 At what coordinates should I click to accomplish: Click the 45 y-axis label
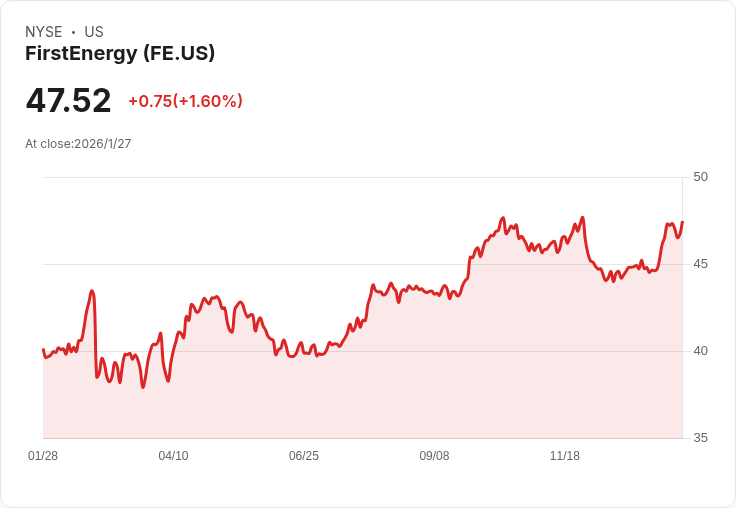click(700, 264)
